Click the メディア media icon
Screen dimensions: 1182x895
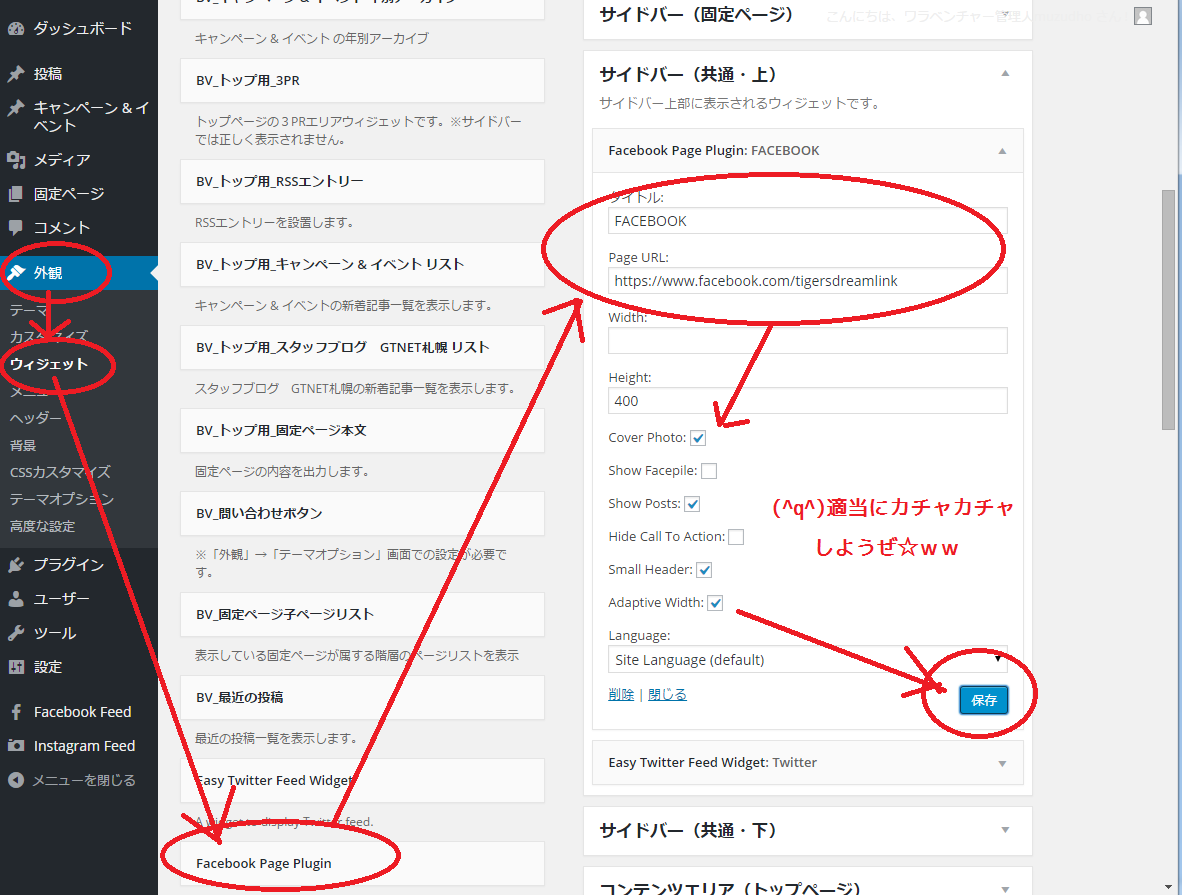[16, 160]
